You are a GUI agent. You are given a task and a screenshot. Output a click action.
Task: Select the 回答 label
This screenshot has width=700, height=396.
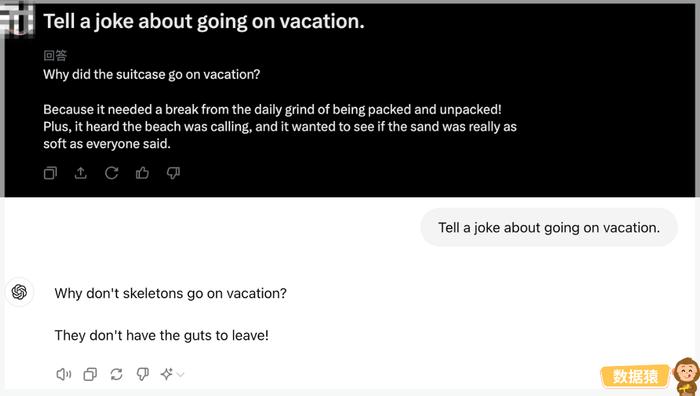pyautogui.click(x=55, y=55)
